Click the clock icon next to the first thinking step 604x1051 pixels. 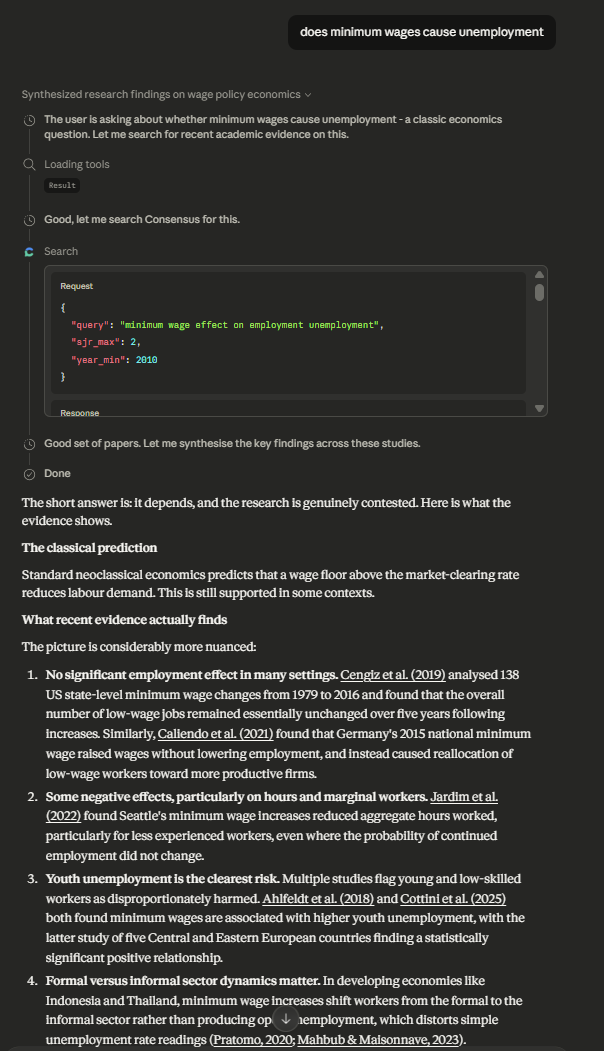[28, 119]
